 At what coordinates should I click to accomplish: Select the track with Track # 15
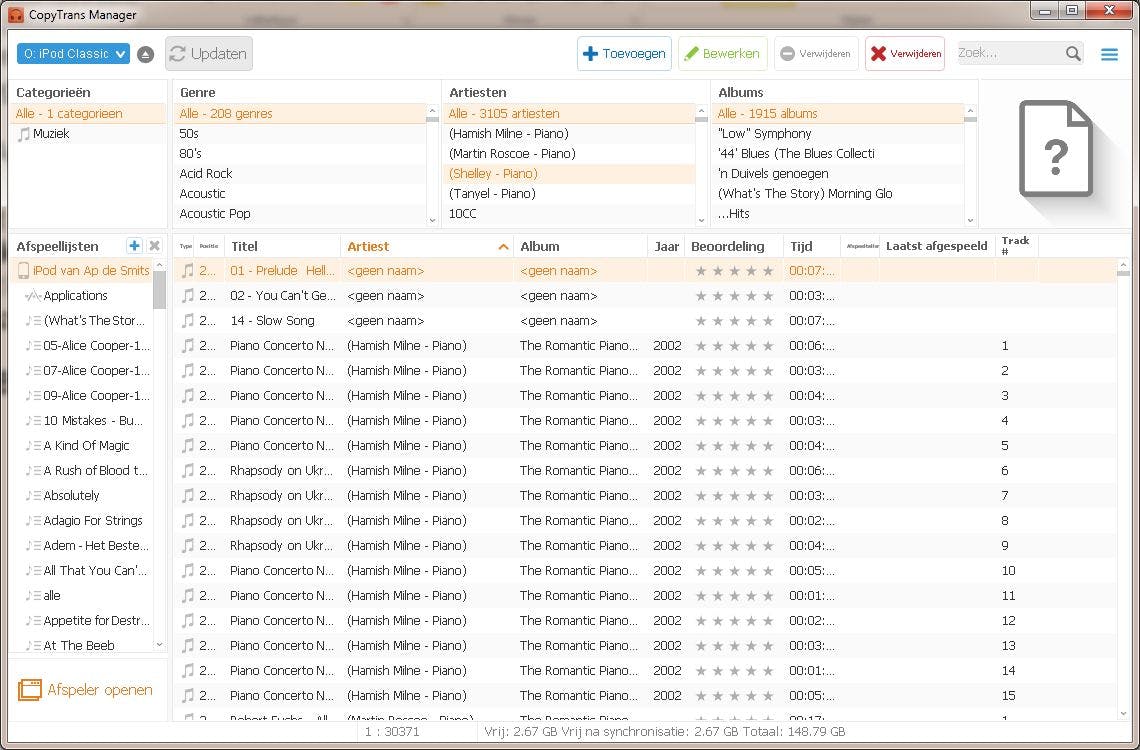pos(646,695)
